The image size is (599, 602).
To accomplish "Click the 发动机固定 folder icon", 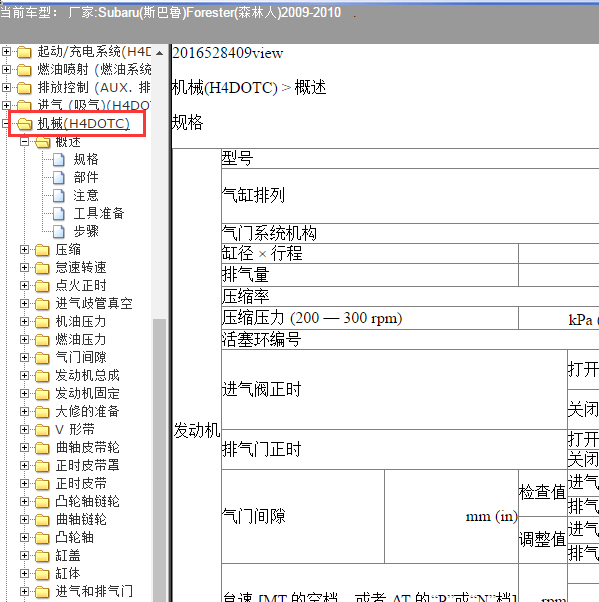I will pos(42,394).
